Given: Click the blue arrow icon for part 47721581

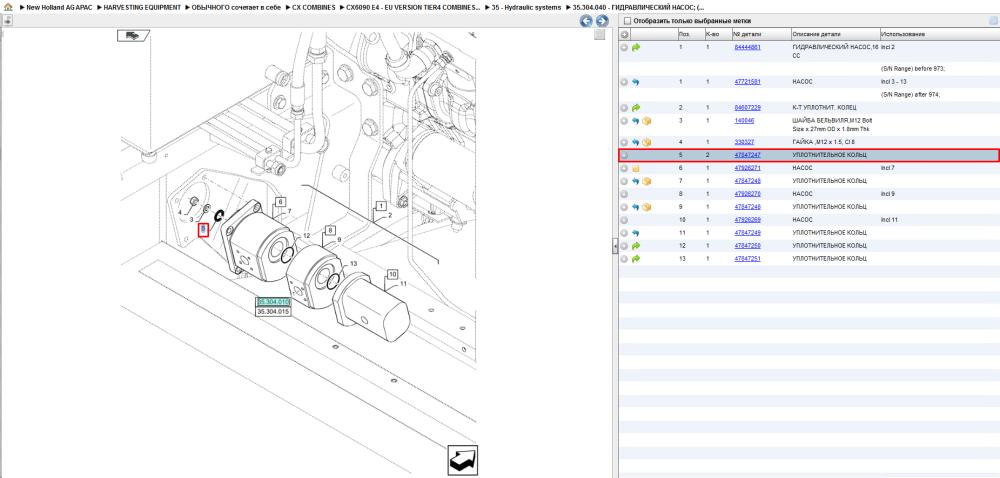Looking at the screenshot, I should click(636, 82).
